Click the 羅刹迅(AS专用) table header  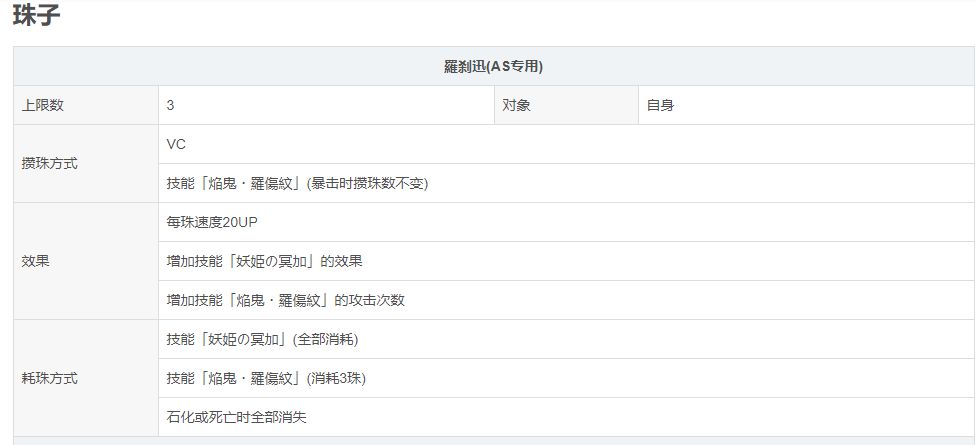tap(494, 67)
